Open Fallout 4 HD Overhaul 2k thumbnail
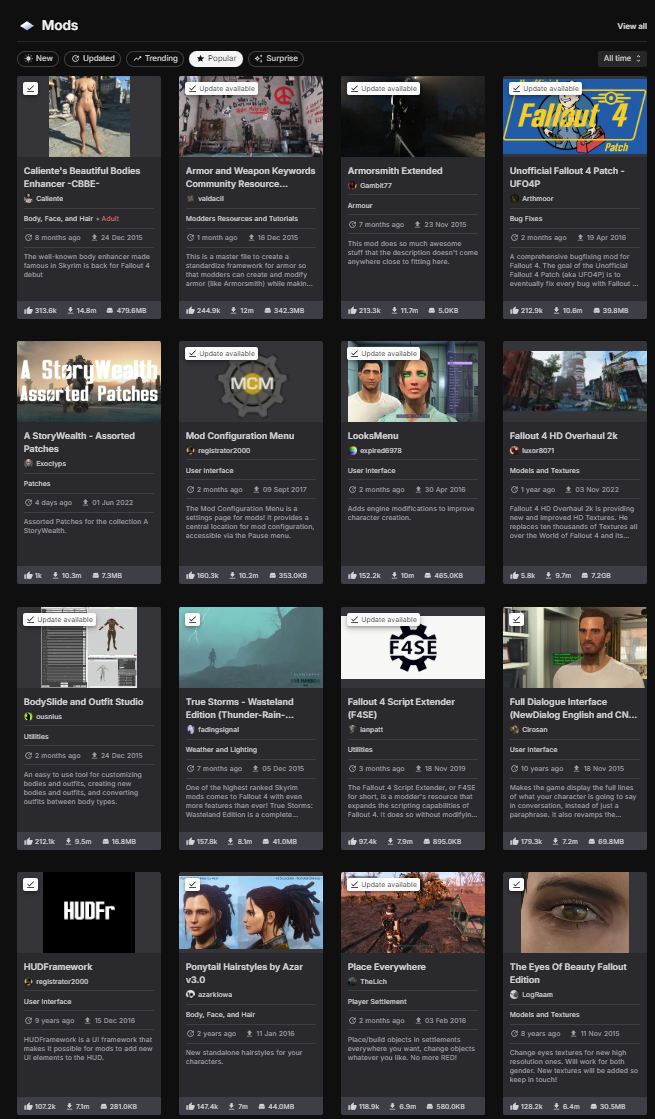The height and width of the screenshot is (1119, 655). coord(575,381)
